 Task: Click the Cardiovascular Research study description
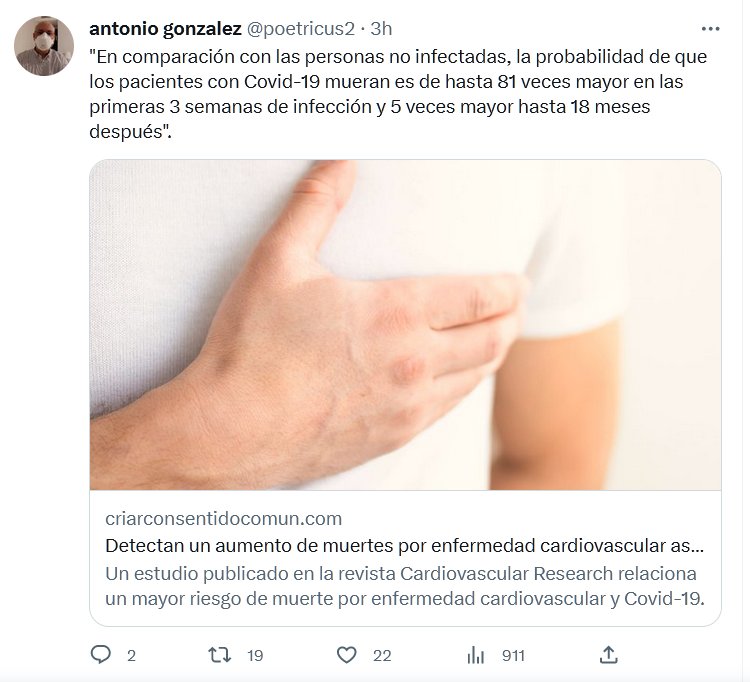click(405, 586)
